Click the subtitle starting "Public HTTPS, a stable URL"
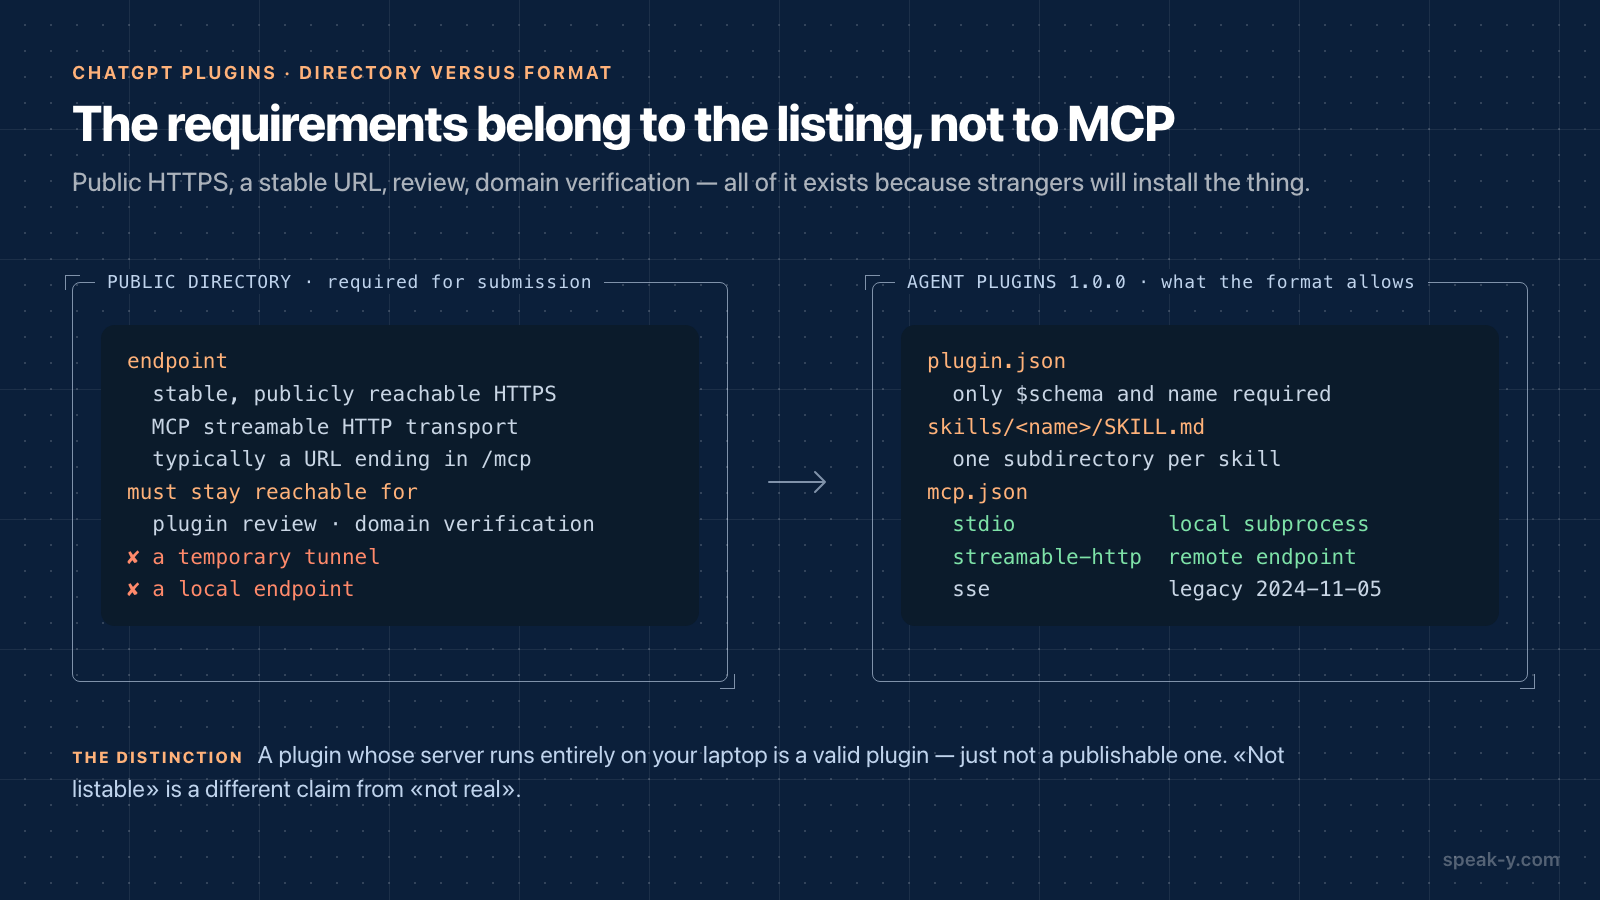Image resolution: width=1600 pixels, height=900 pixels. (691, 183)
